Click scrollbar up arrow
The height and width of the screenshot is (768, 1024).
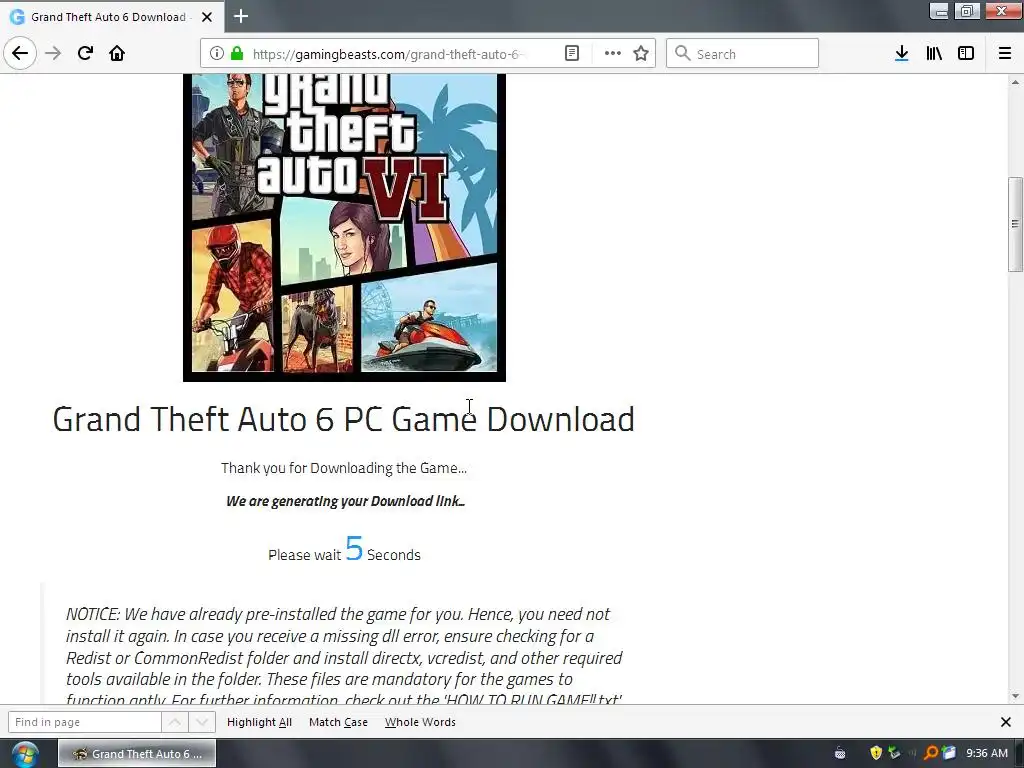click(x=1015, y=82)
